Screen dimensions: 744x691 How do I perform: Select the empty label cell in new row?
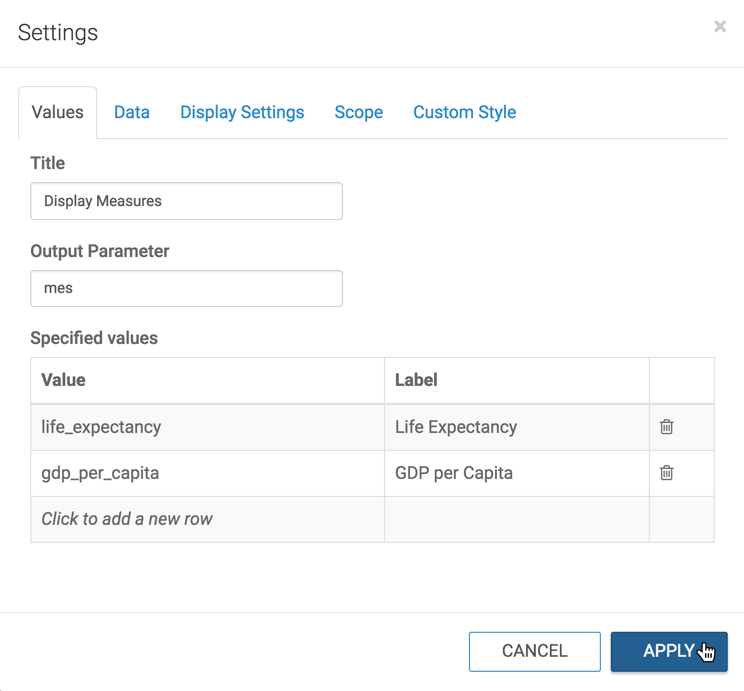click(x=516, y=519)
